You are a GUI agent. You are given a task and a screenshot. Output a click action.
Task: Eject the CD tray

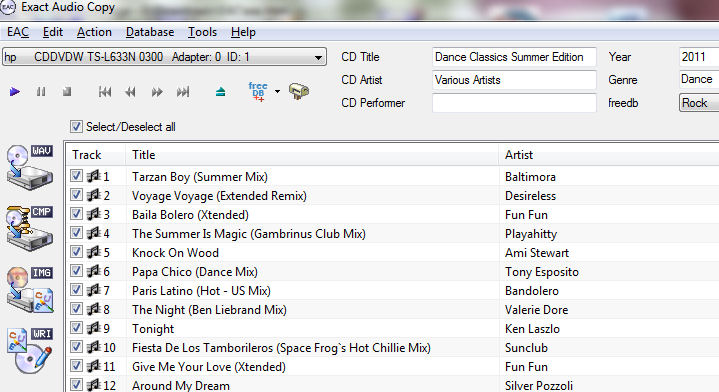click(x=221, y=92)
